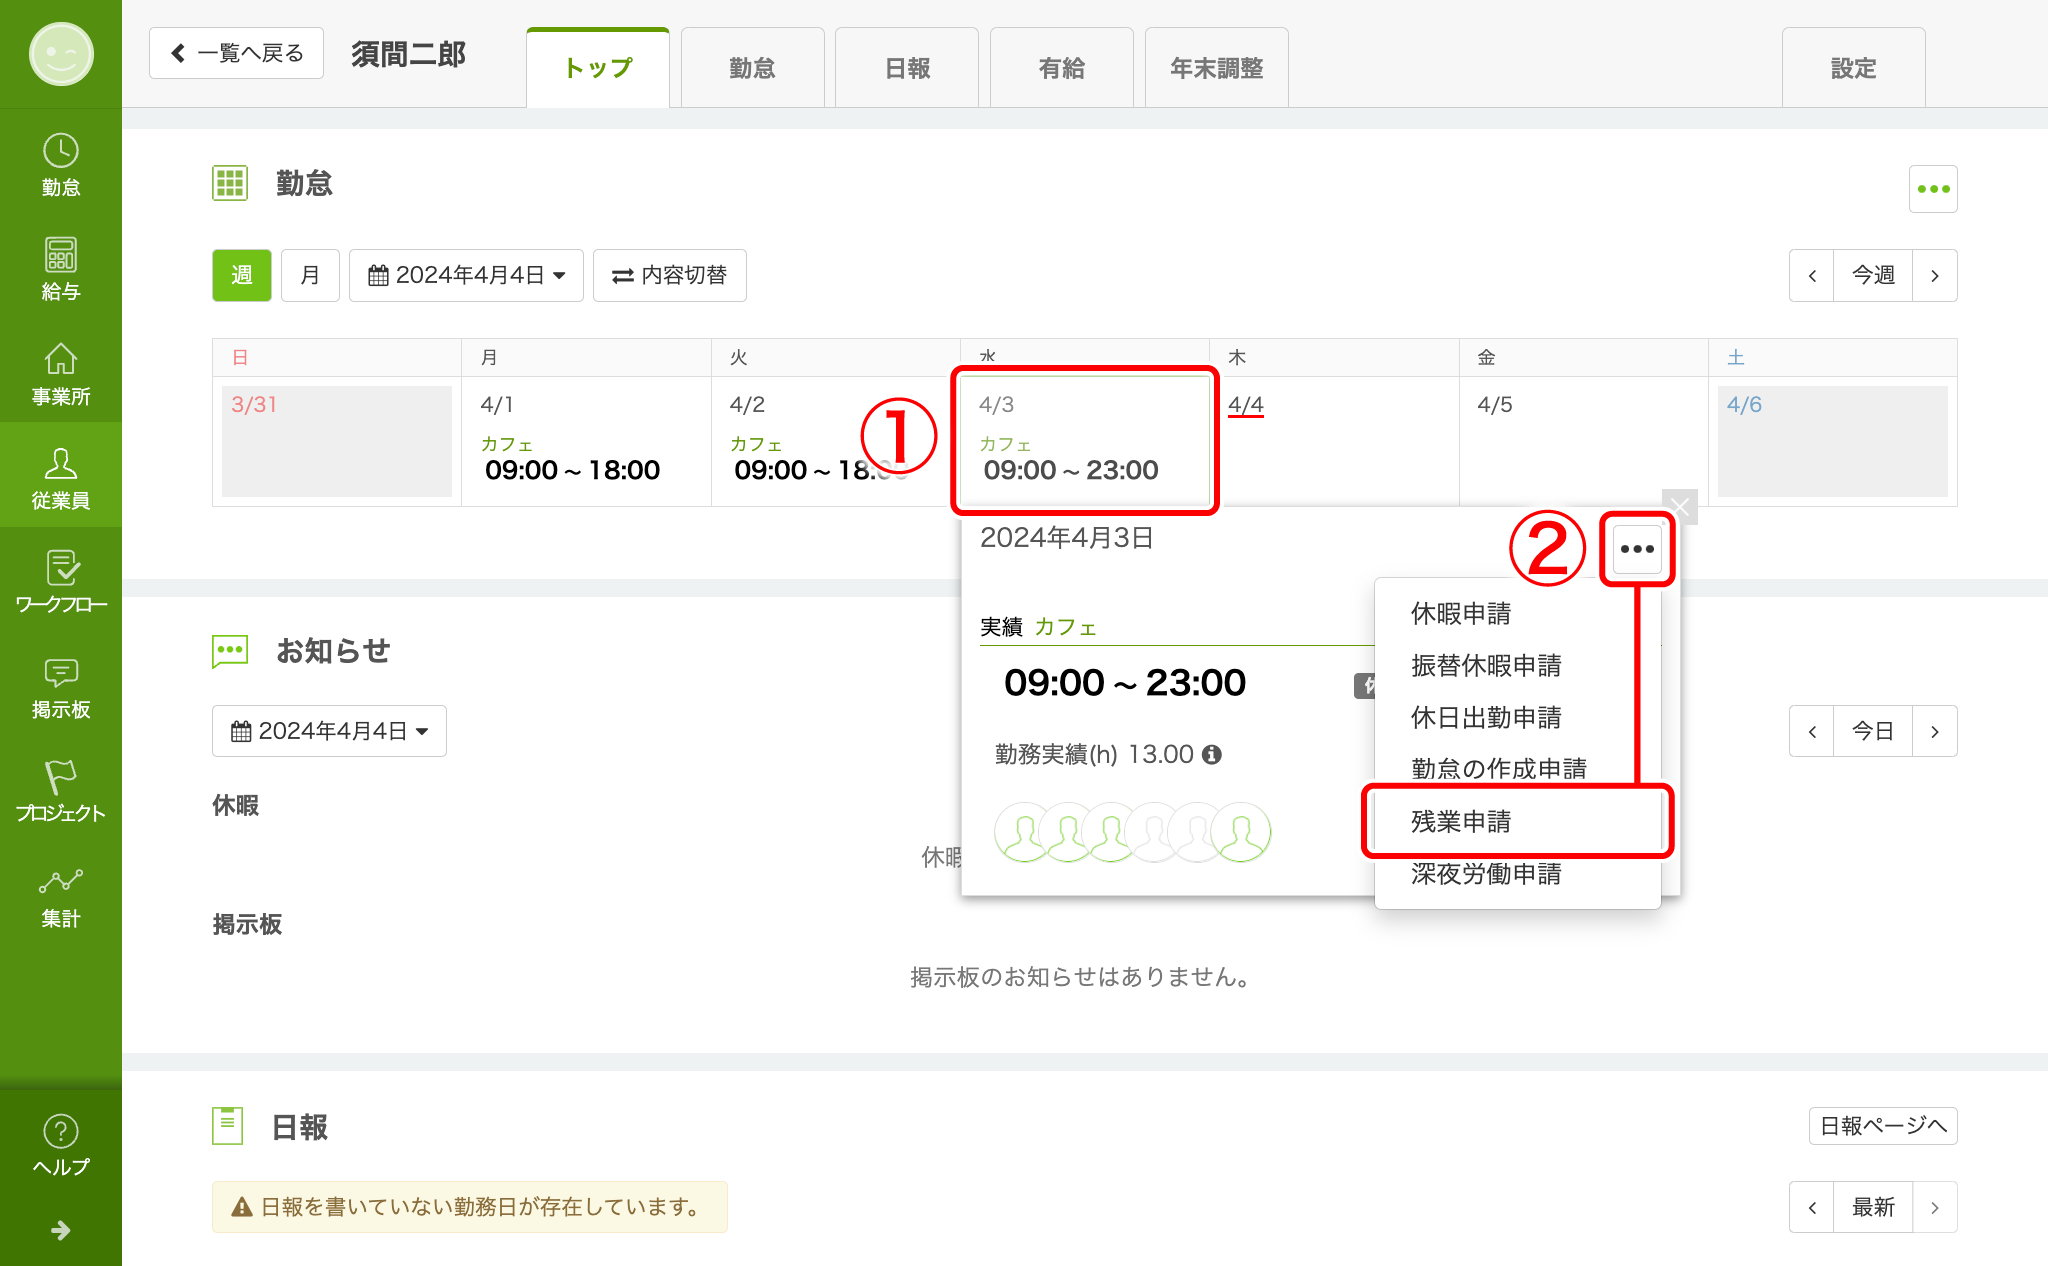Image resolution: width=2048 pixels, height=1266 pixels.
Task: Switch to the 勤怠 tab
Action: pyautogui.click(x=752, y=68)
